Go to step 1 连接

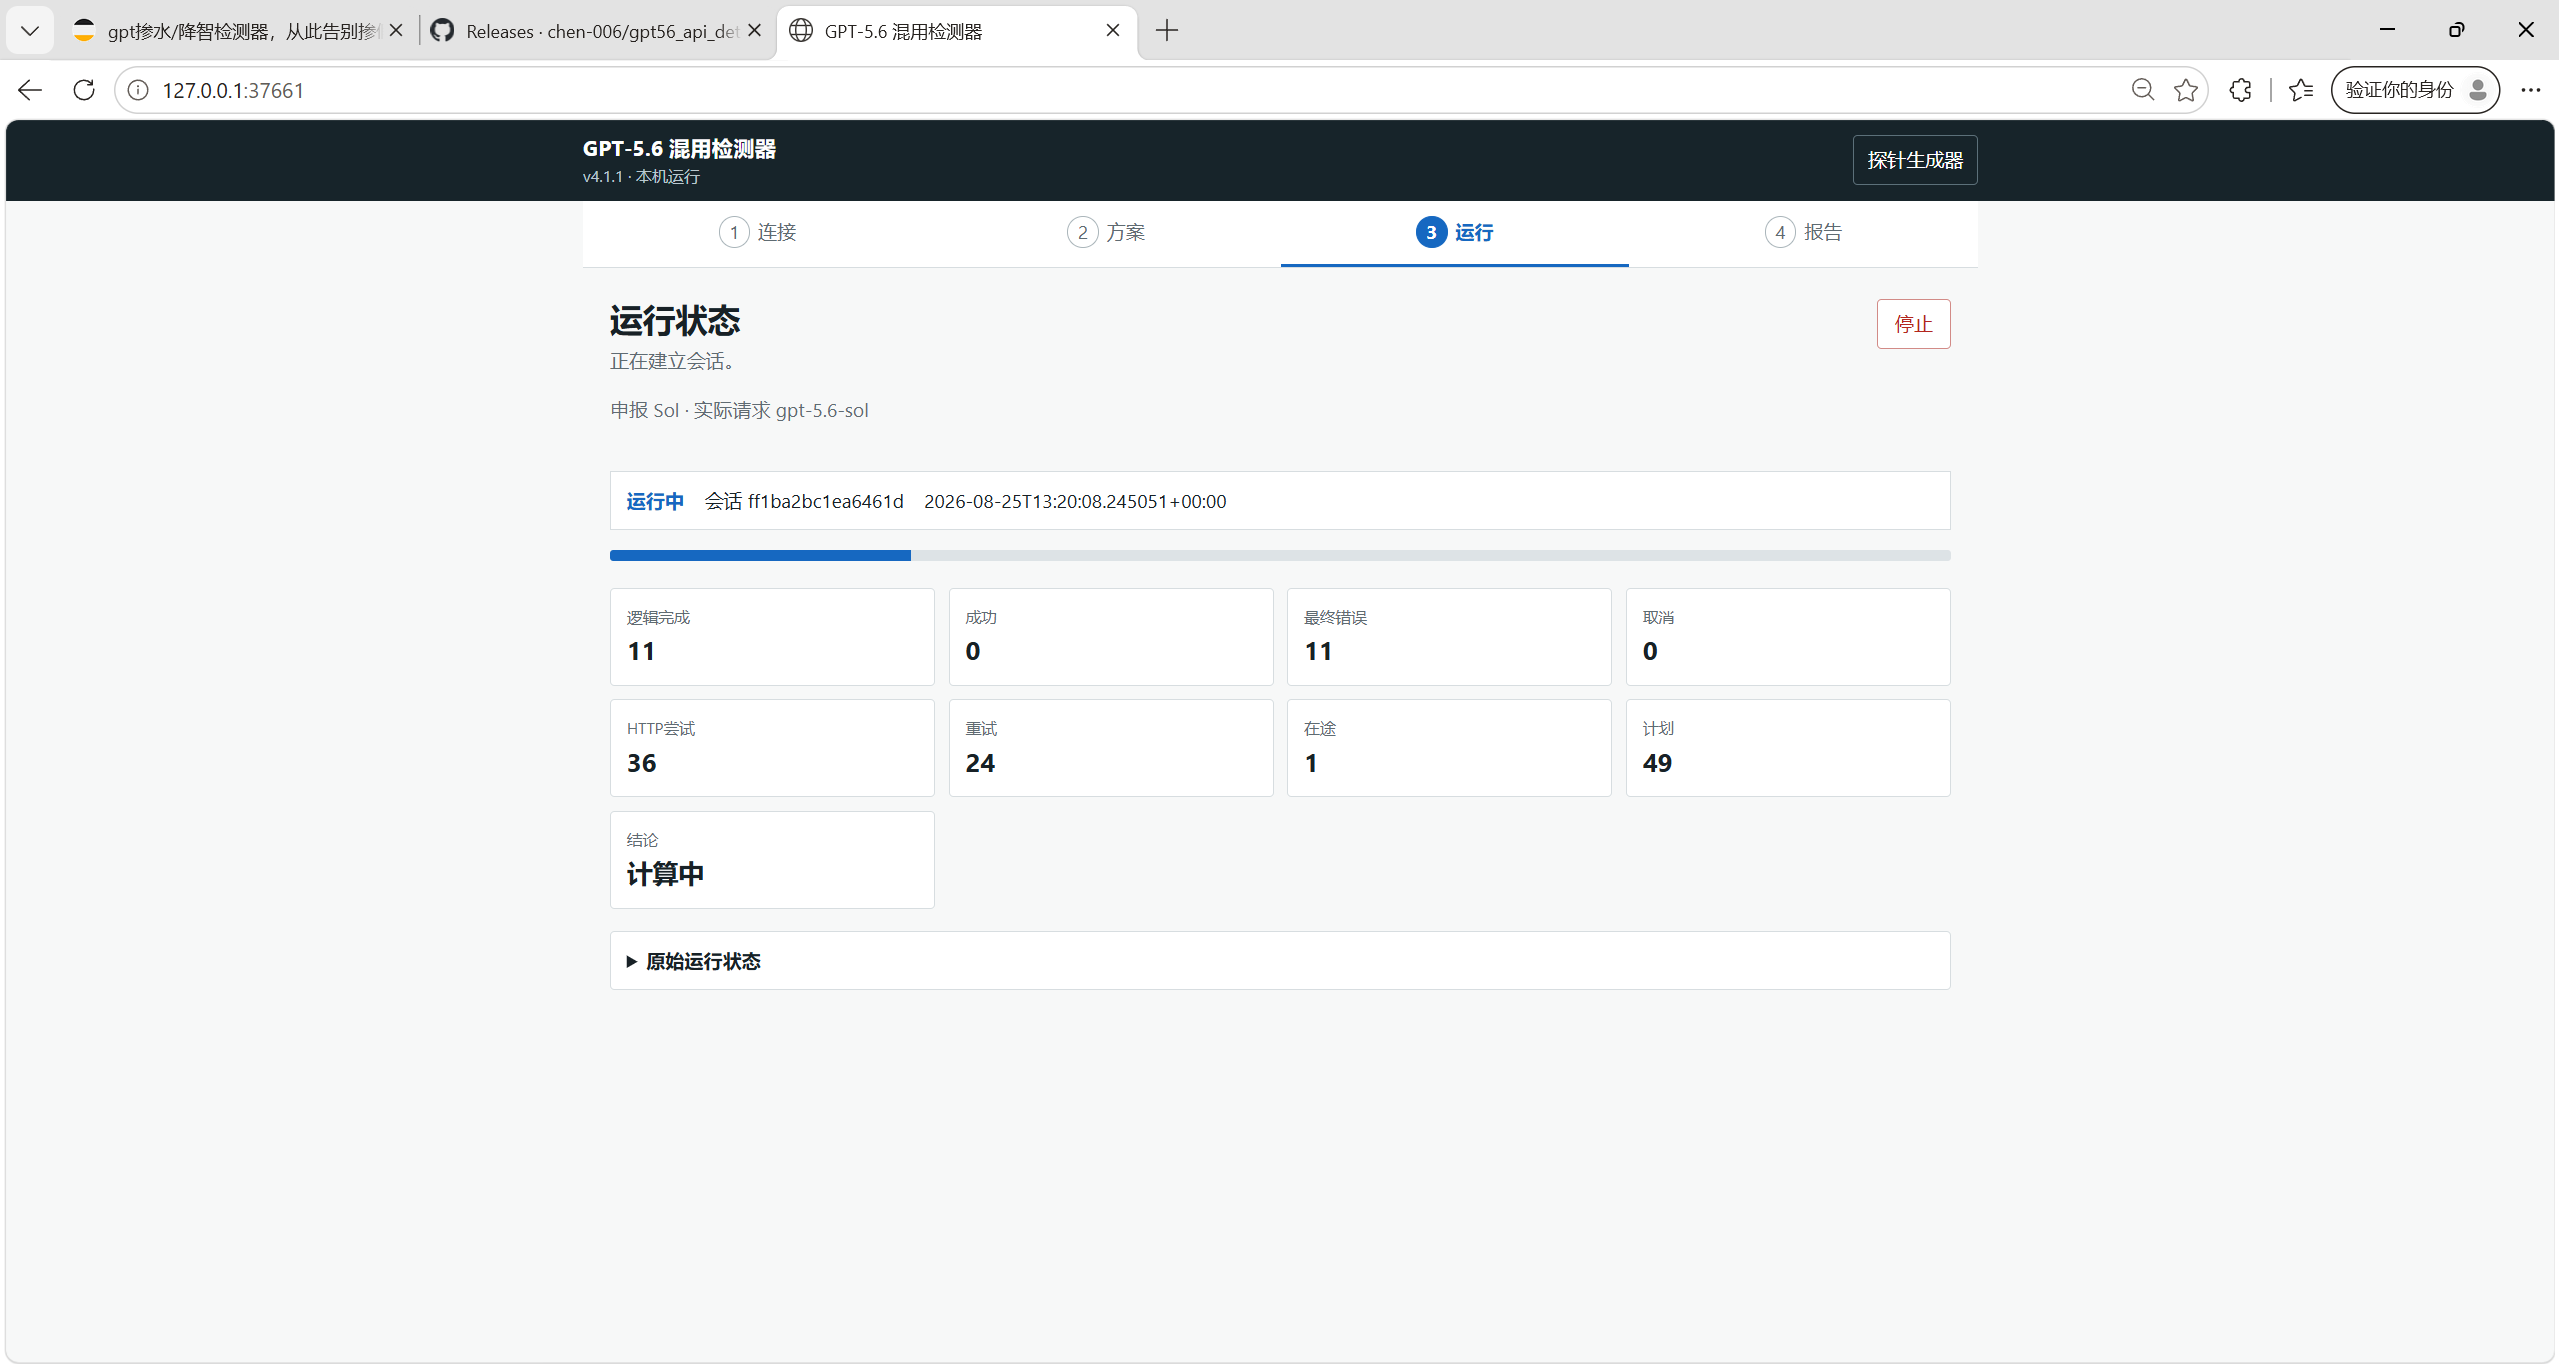pos(757,233)
